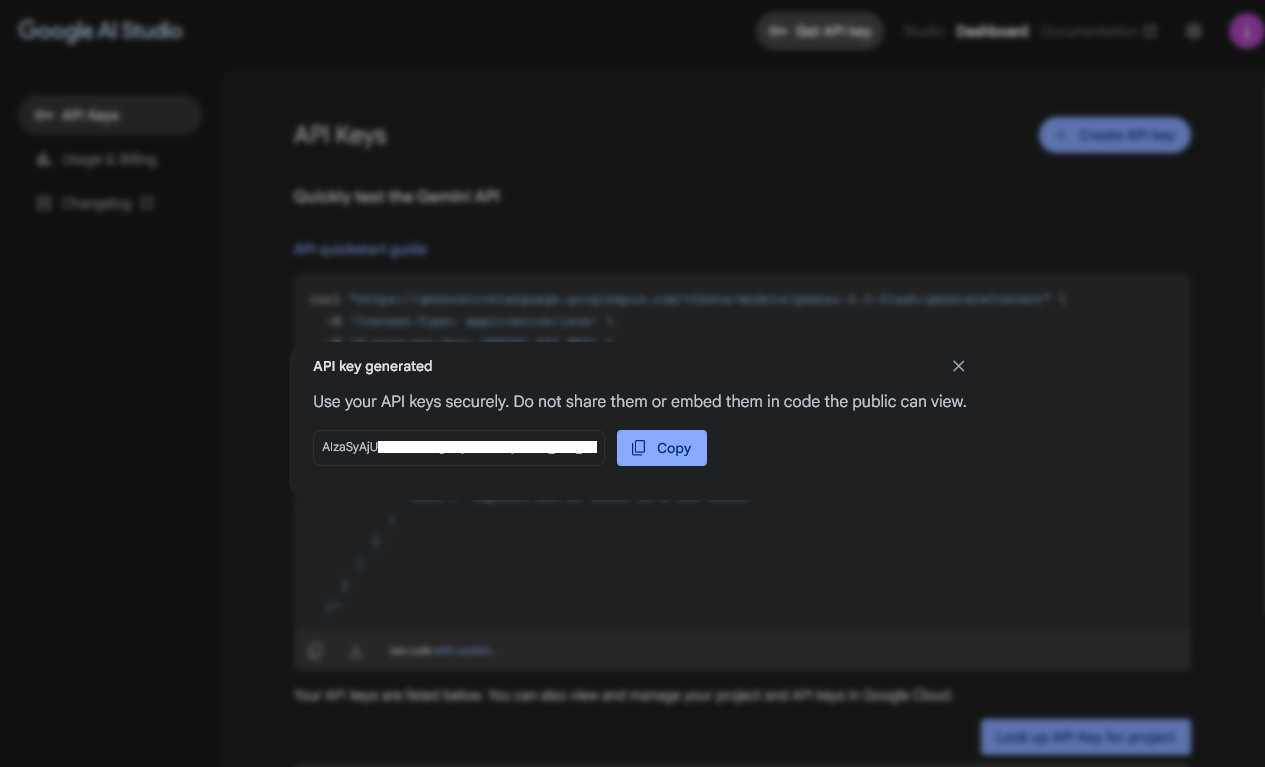This screenshot has height=767, width=1265.
Task: Select API Keys in the sidebar
Action: pyautogui.click(x=110, y=115)
